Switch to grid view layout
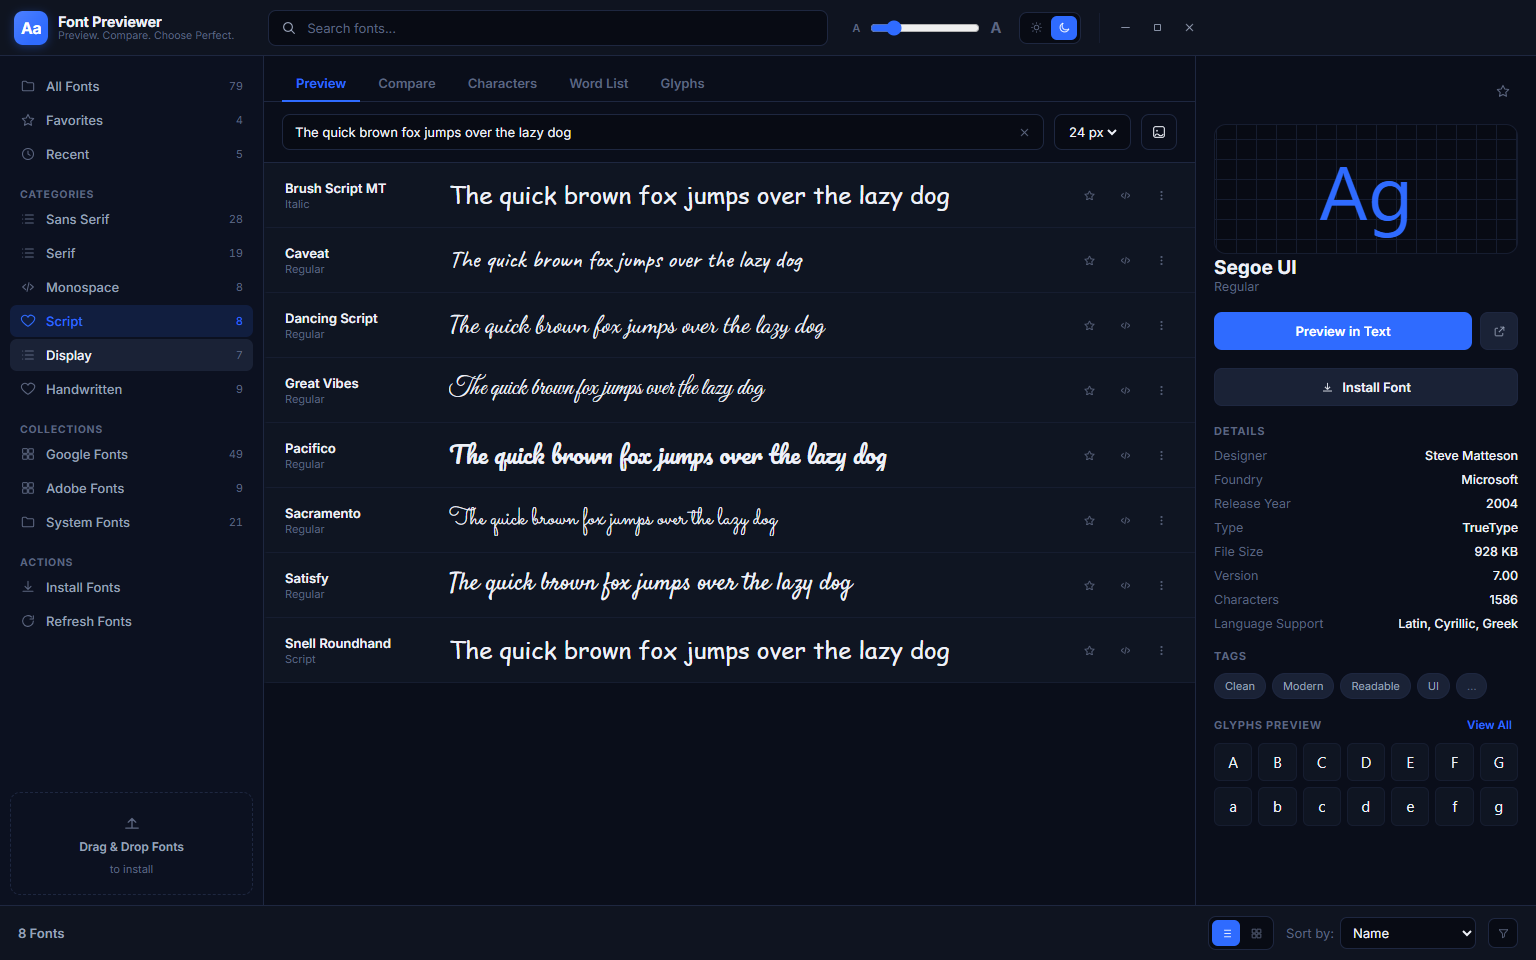1536x960 pixels. coord(1256,933)
